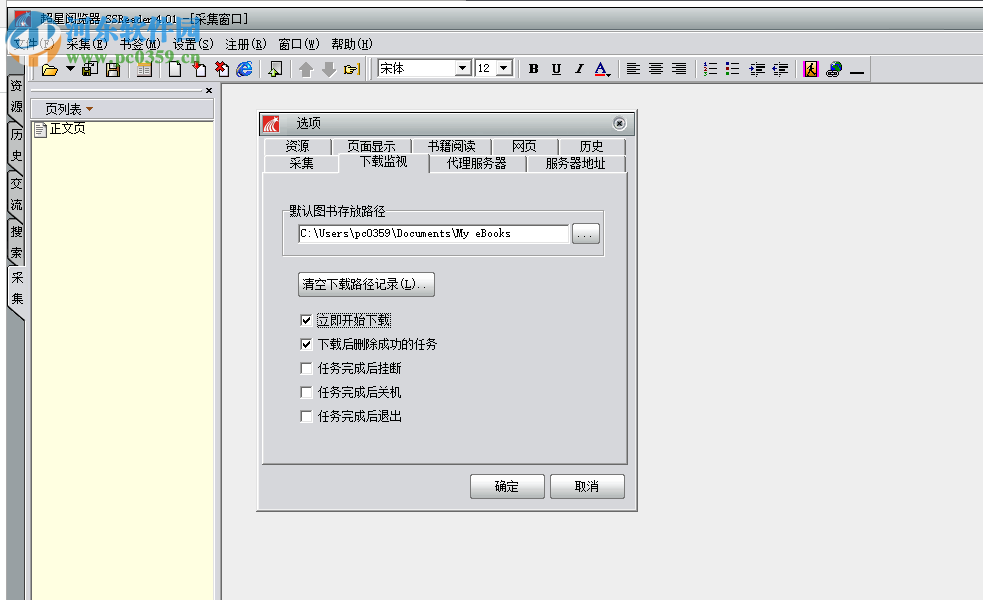The width and height of the screenshot is (983, 600).
Task: Close the page list side panel
Action: coord(209,91)
